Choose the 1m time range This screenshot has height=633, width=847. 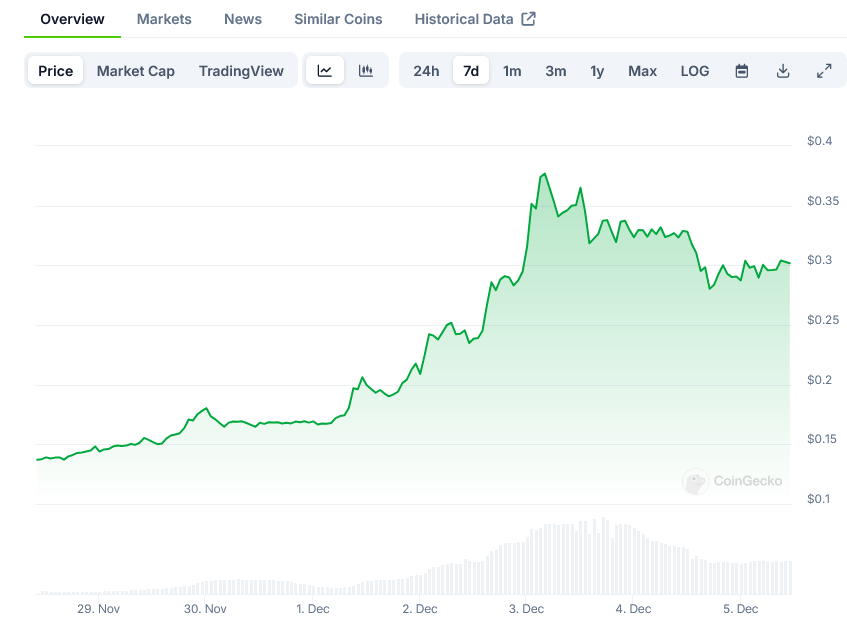(x=512, y=71)
